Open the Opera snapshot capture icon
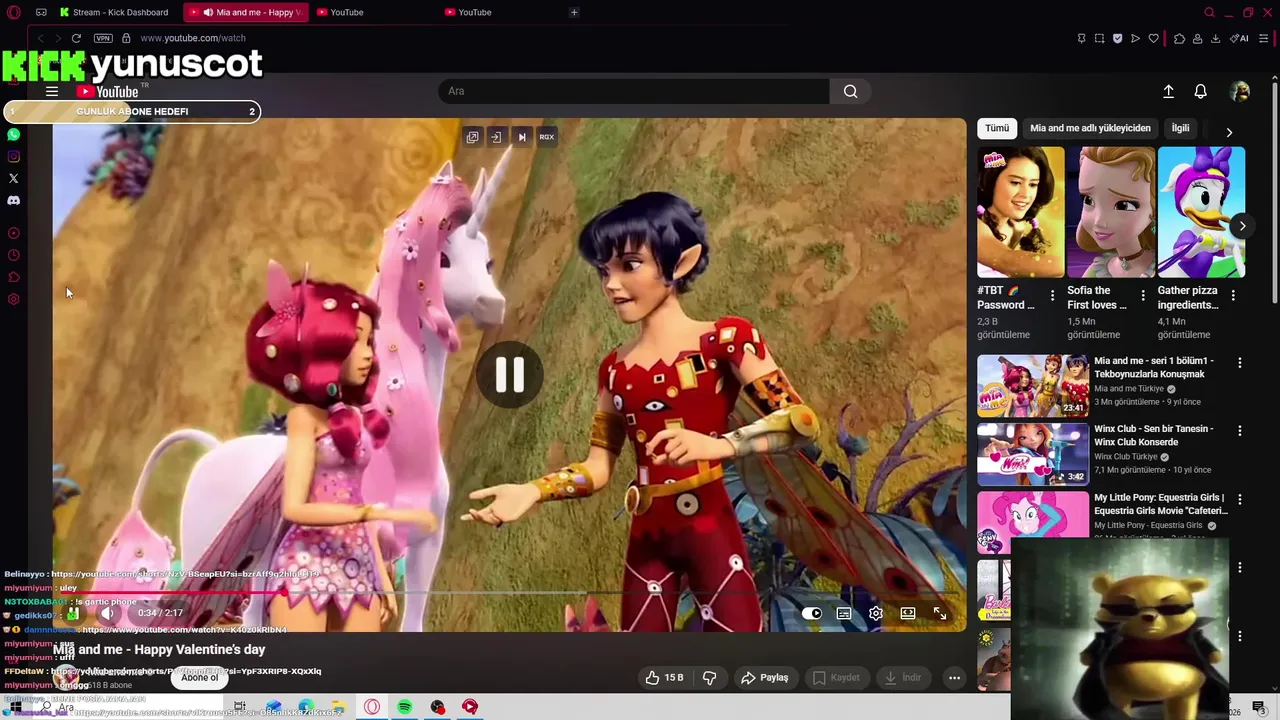Viewport: 1280px width, 720px height. coord(1099,38)
